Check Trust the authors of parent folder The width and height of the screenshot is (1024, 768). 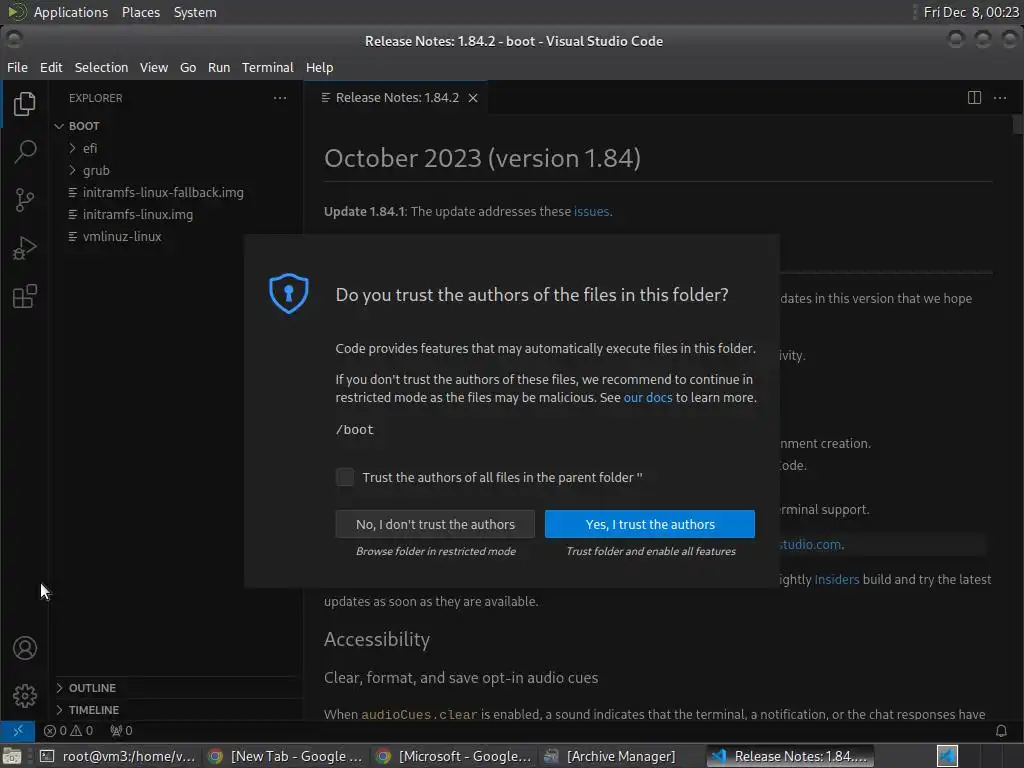(345, 477)
